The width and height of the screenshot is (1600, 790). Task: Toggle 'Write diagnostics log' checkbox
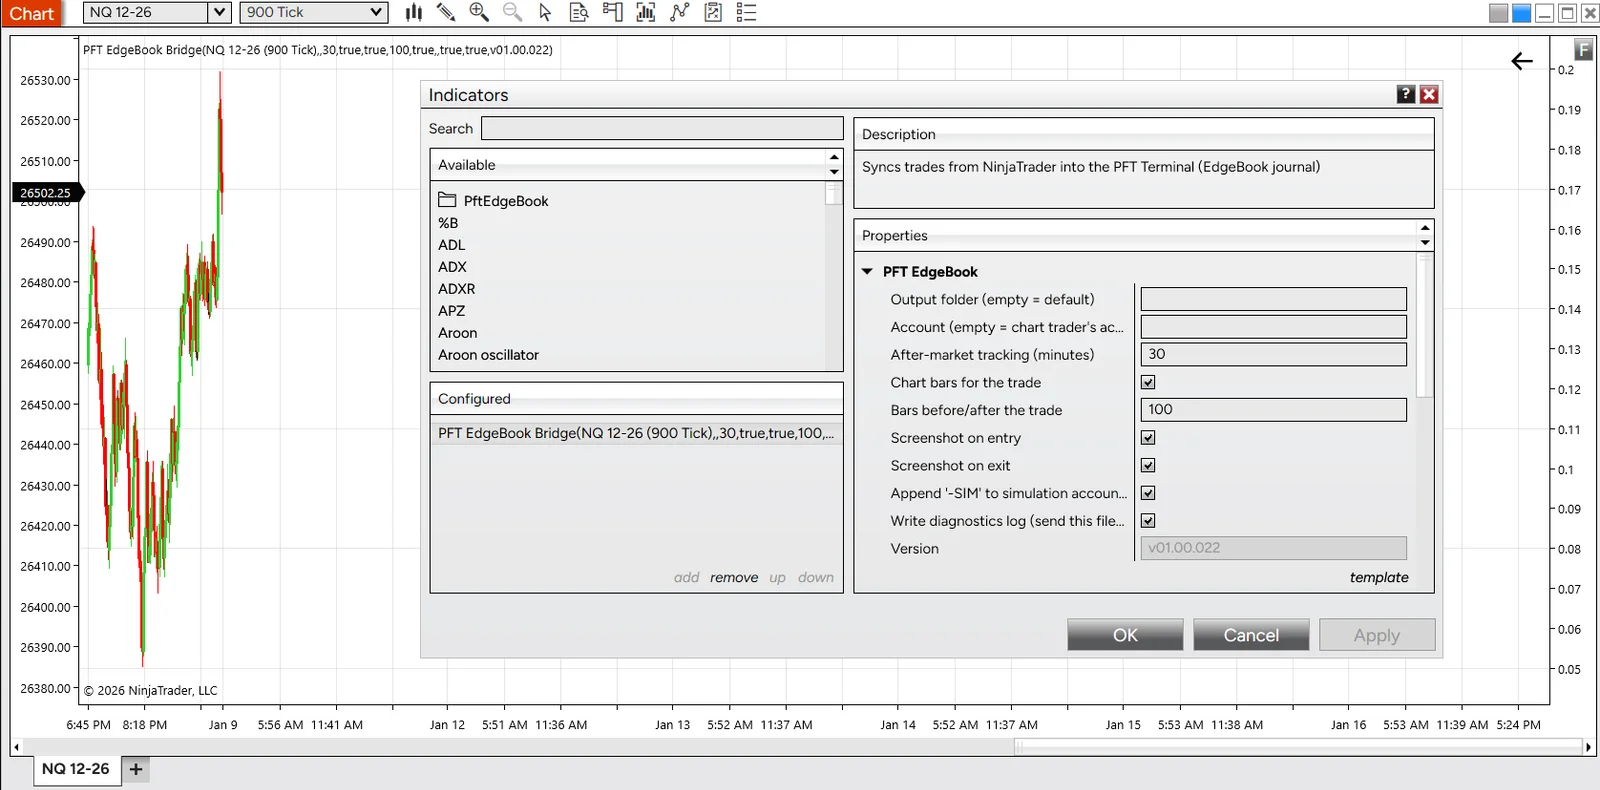(1148, 520)
